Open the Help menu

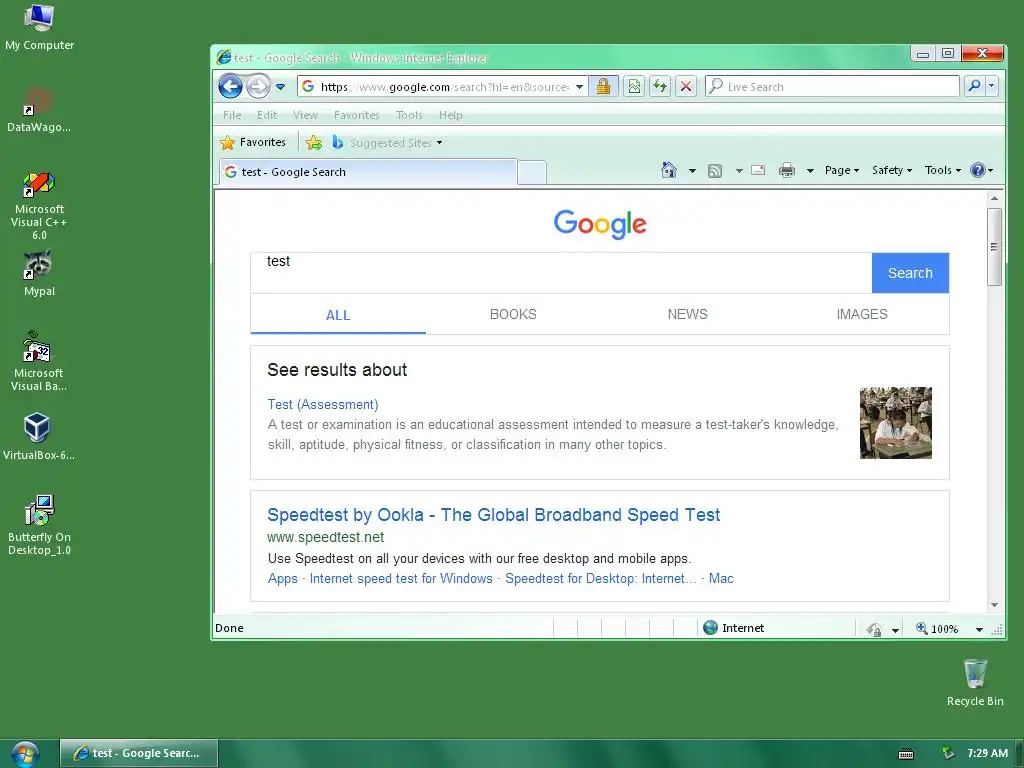coord(450,115)
